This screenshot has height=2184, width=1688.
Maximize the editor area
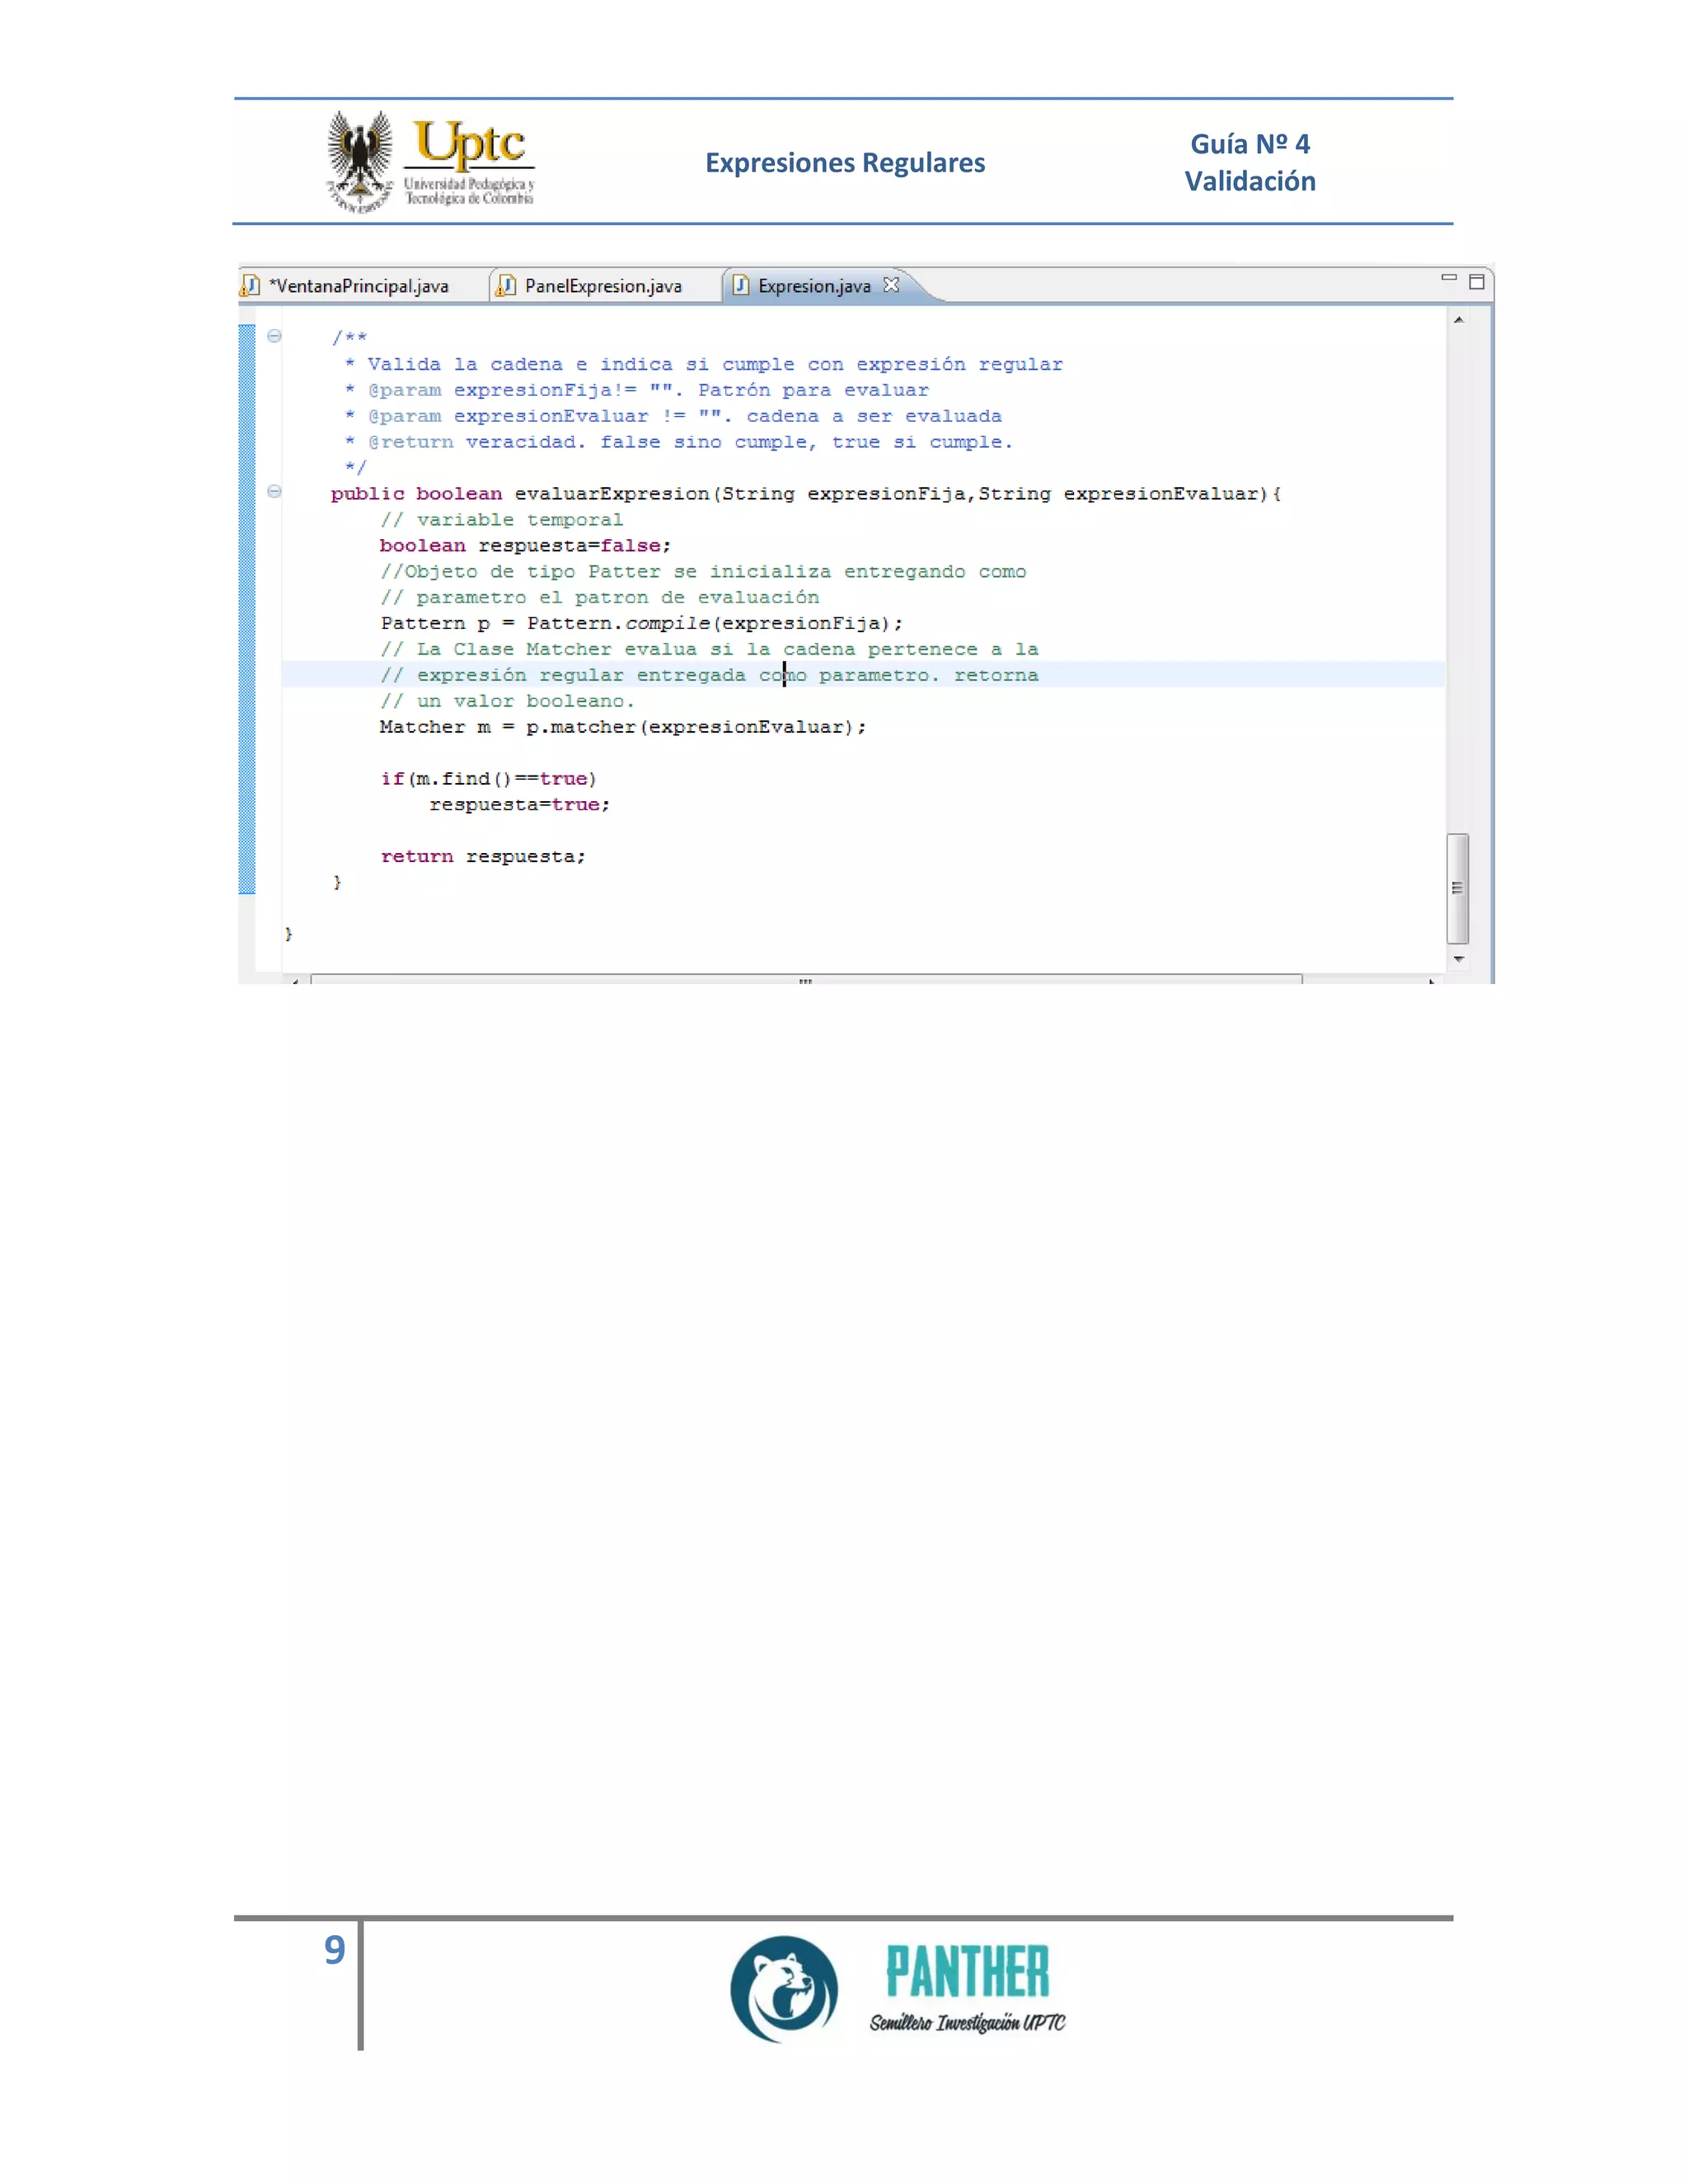coord(1476,282)
